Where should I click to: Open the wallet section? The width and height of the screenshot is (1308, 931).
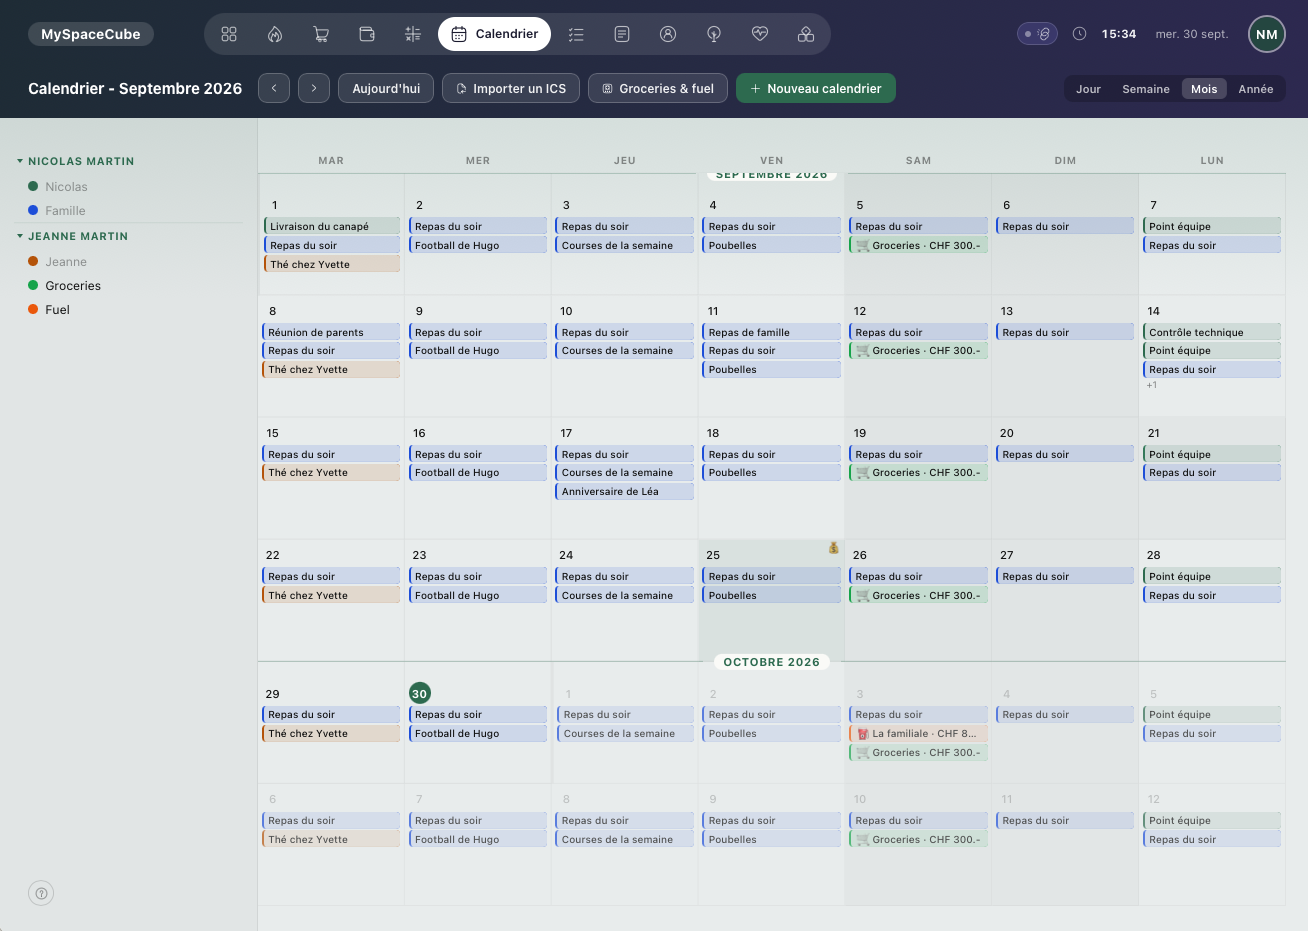tap(367, 34)
